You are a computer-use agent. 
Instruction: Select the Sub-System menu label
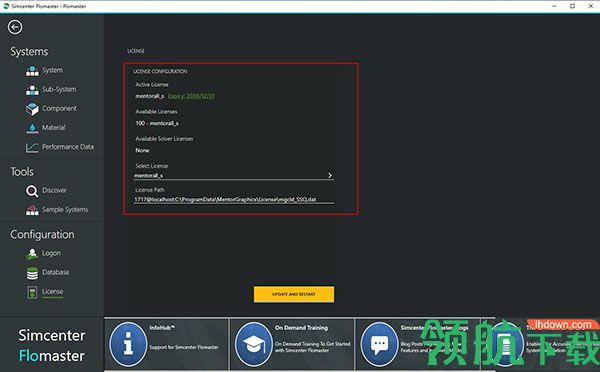pos(59,89)
